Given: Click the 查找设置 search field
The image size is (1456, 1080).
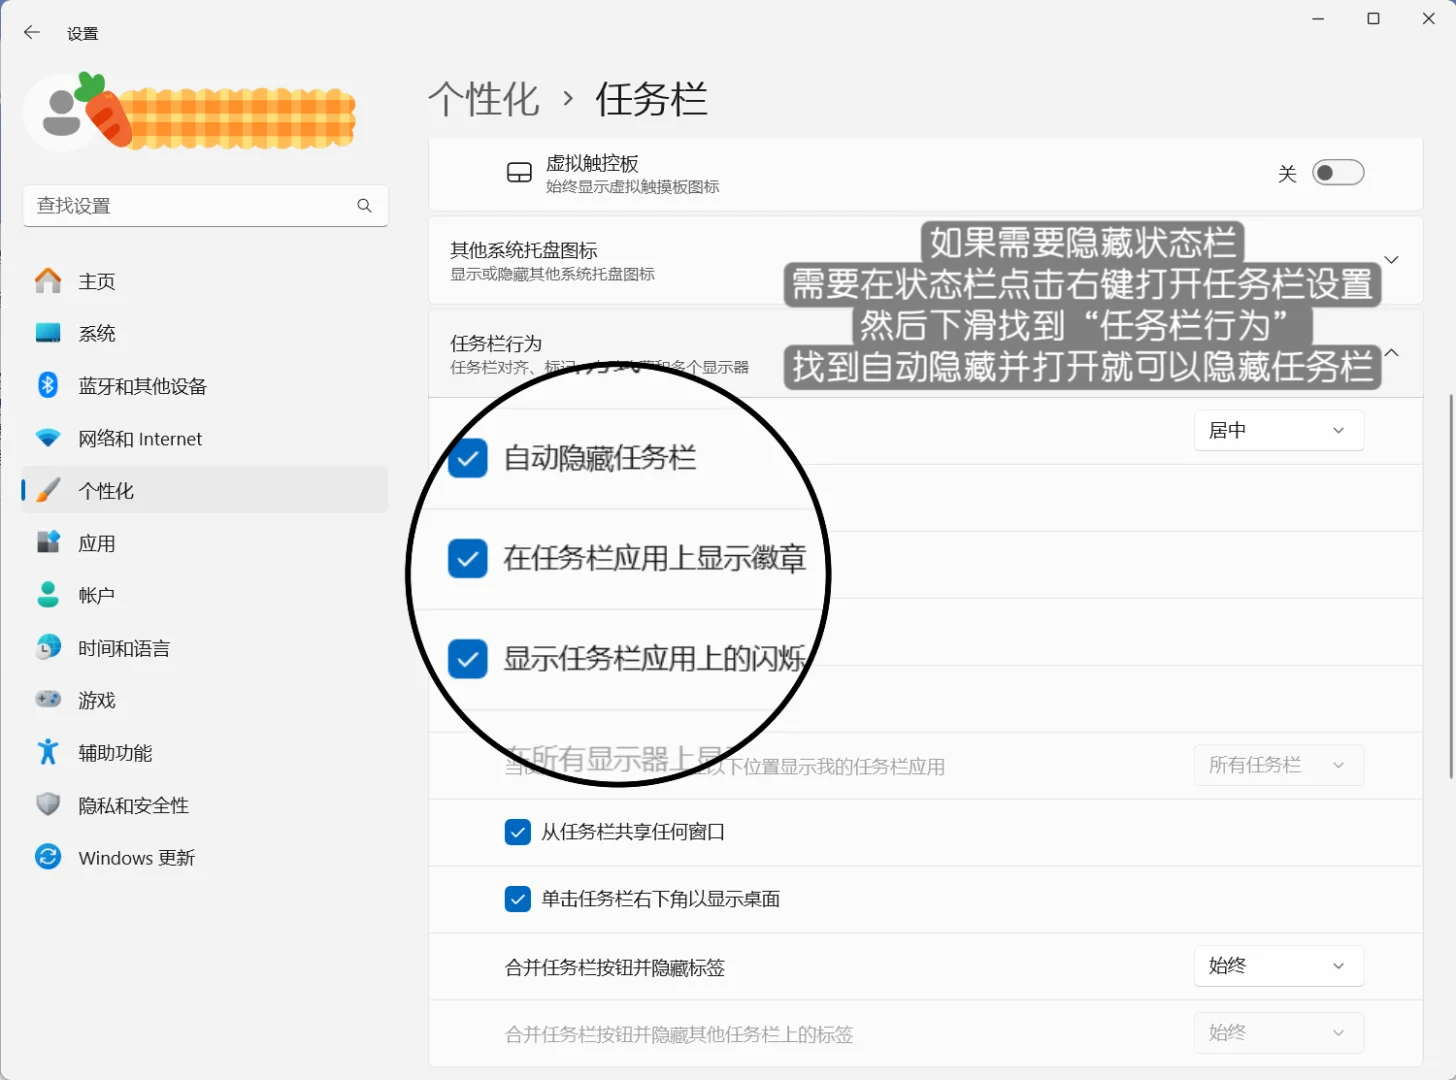Looking at the screenshot, I should point(205,205).
